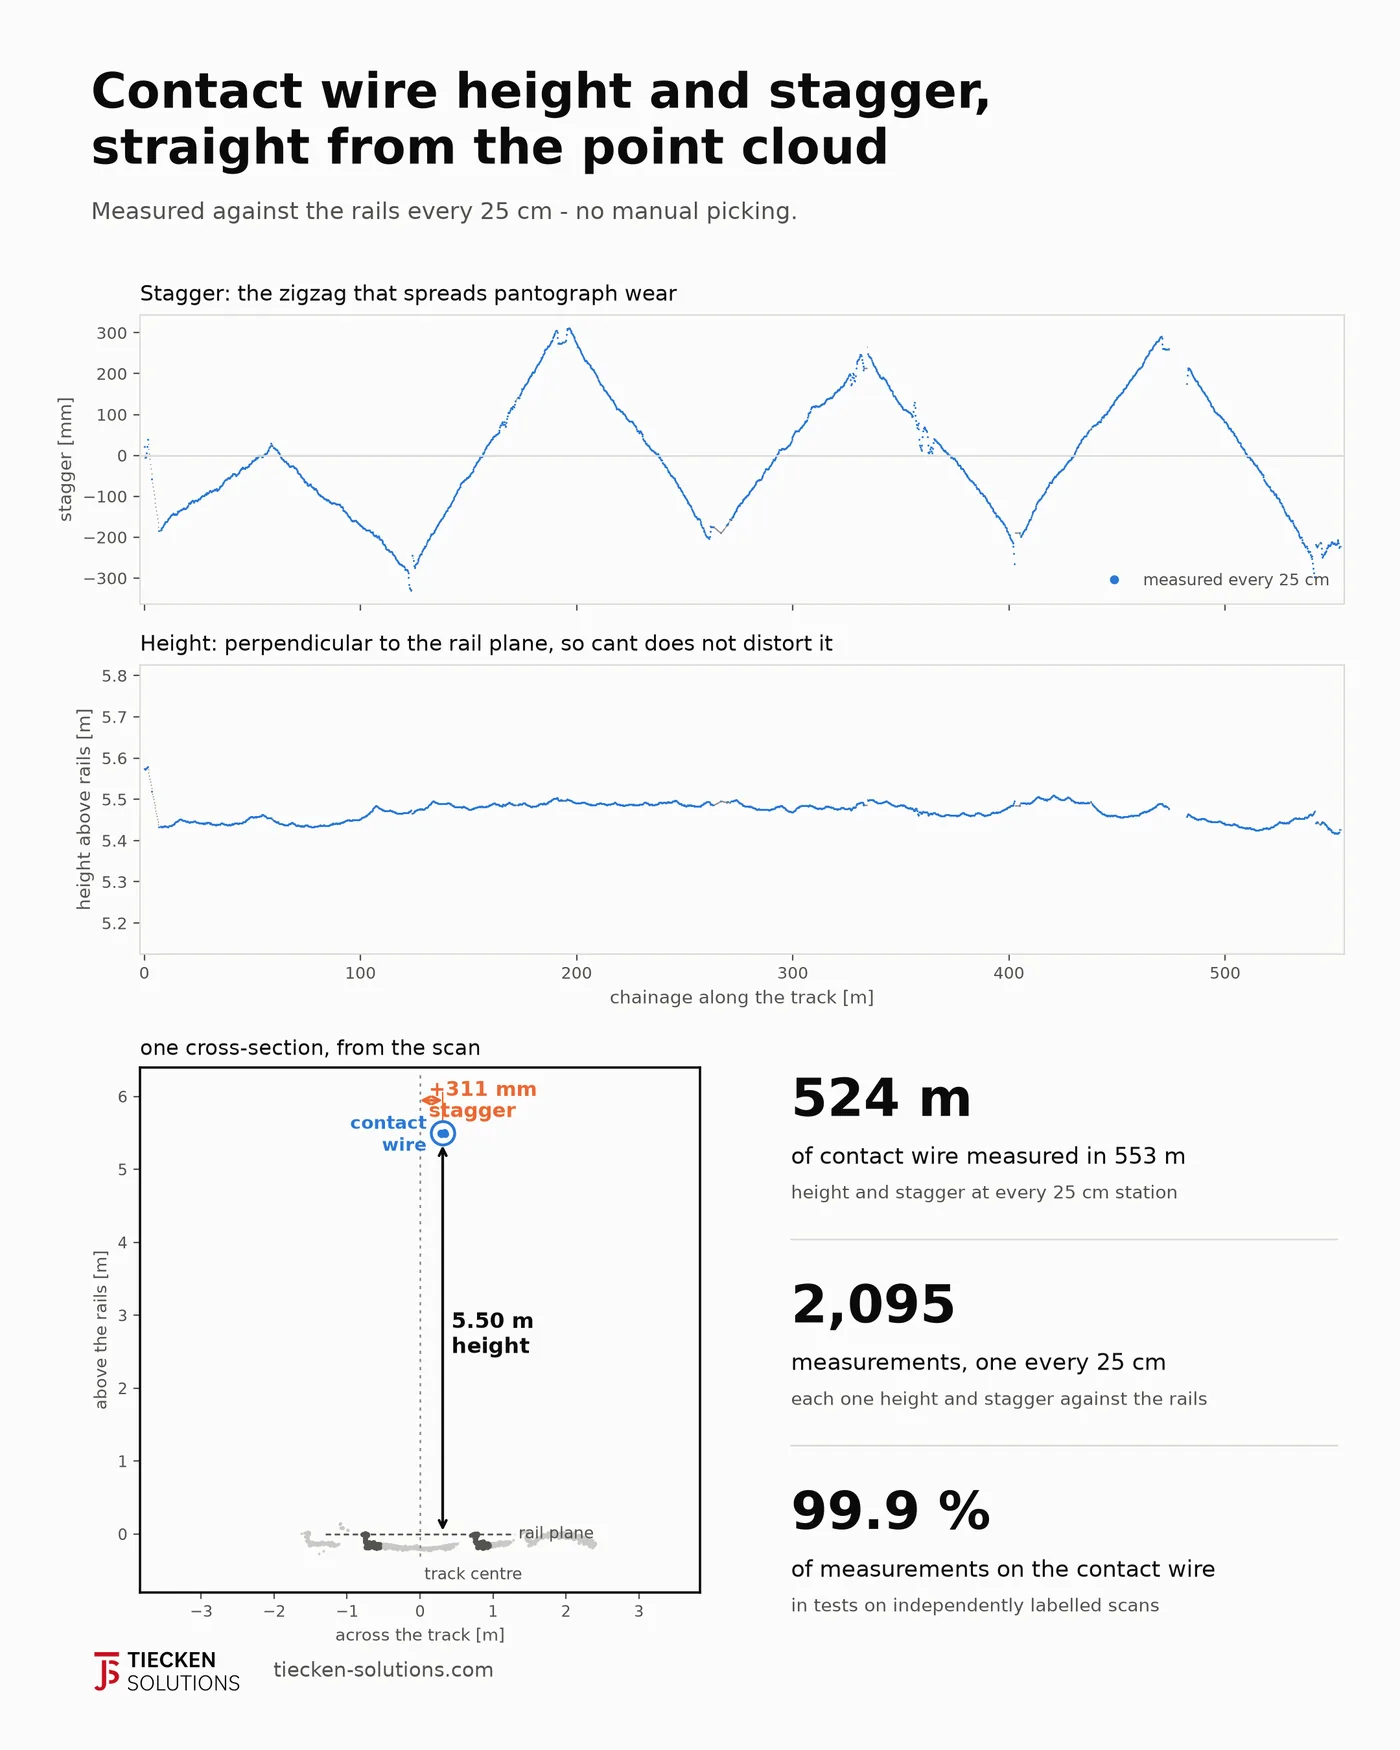Click the 'chainage along the track' axis label
This screenshot has height=1750, width=1400.
click(742, 998)
